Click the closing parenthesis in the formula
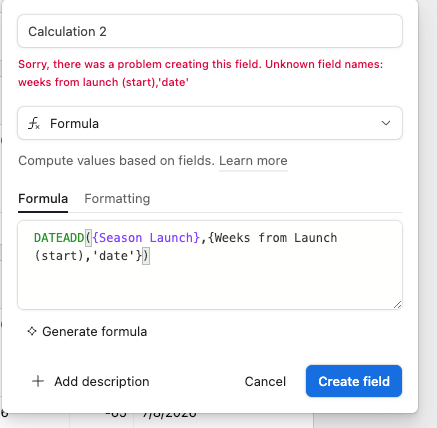437x428 pixels. [x=146, y=256]
